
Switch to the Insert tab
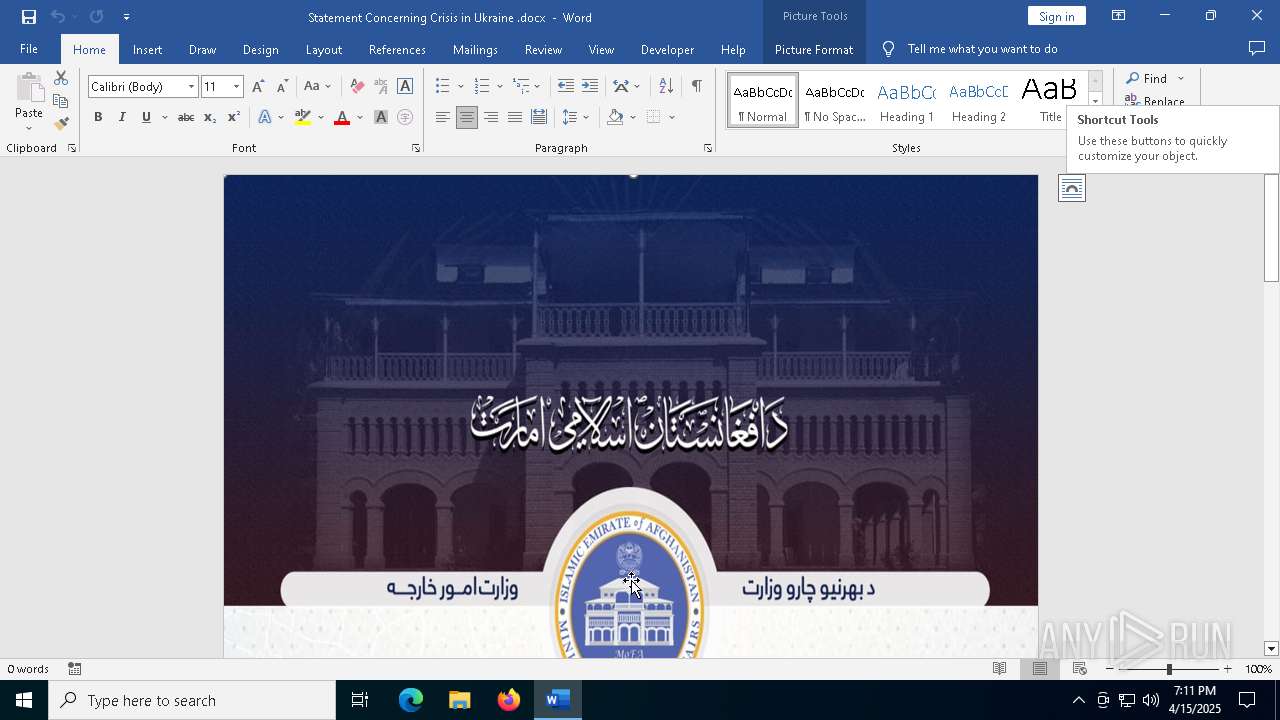pos(147,49)
